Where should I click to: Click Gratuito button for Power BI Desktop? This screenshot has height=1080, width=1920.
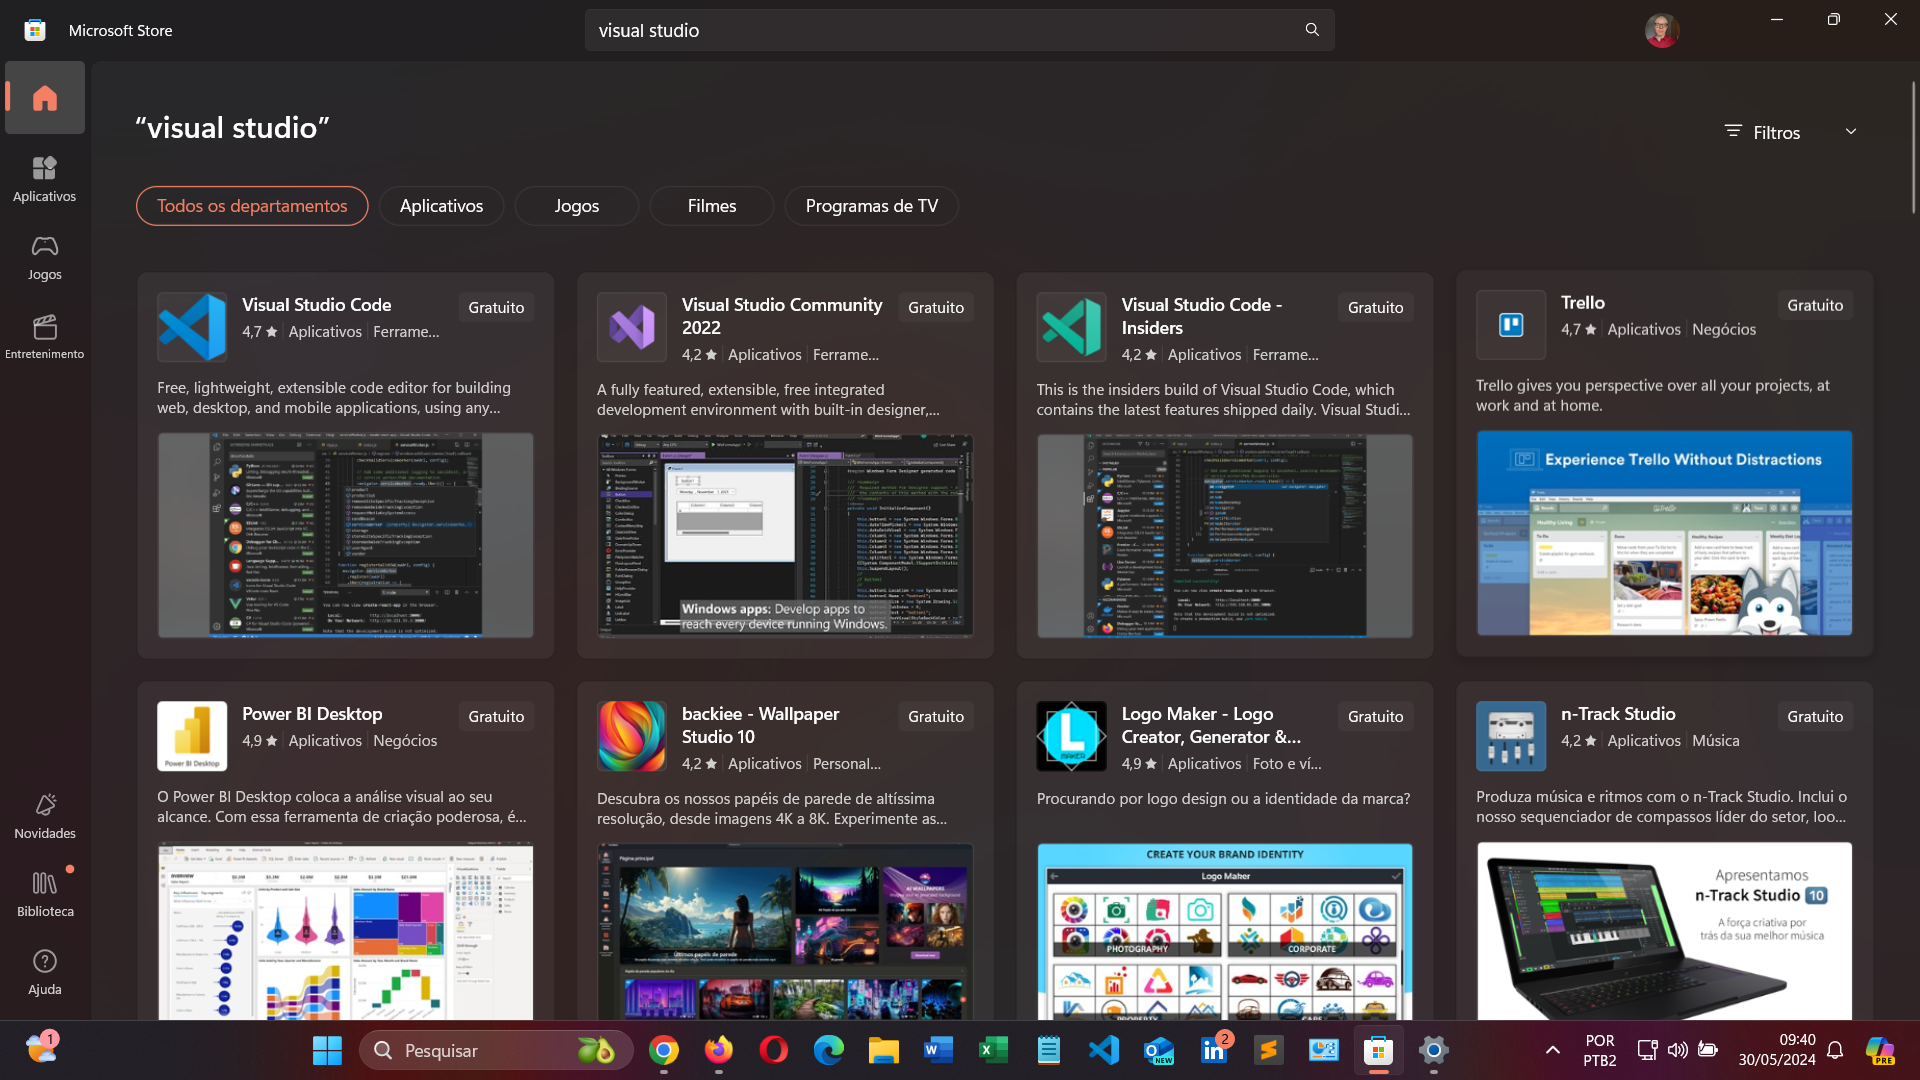coord(496,716)
